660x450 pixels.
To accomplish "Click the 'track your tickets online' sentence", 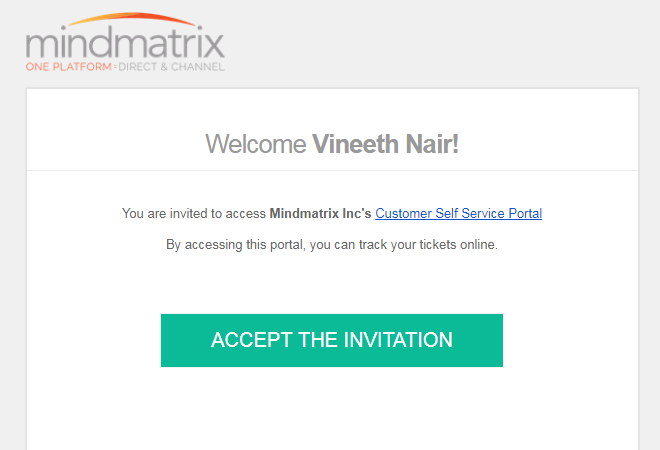I will [x=428, y=245].
